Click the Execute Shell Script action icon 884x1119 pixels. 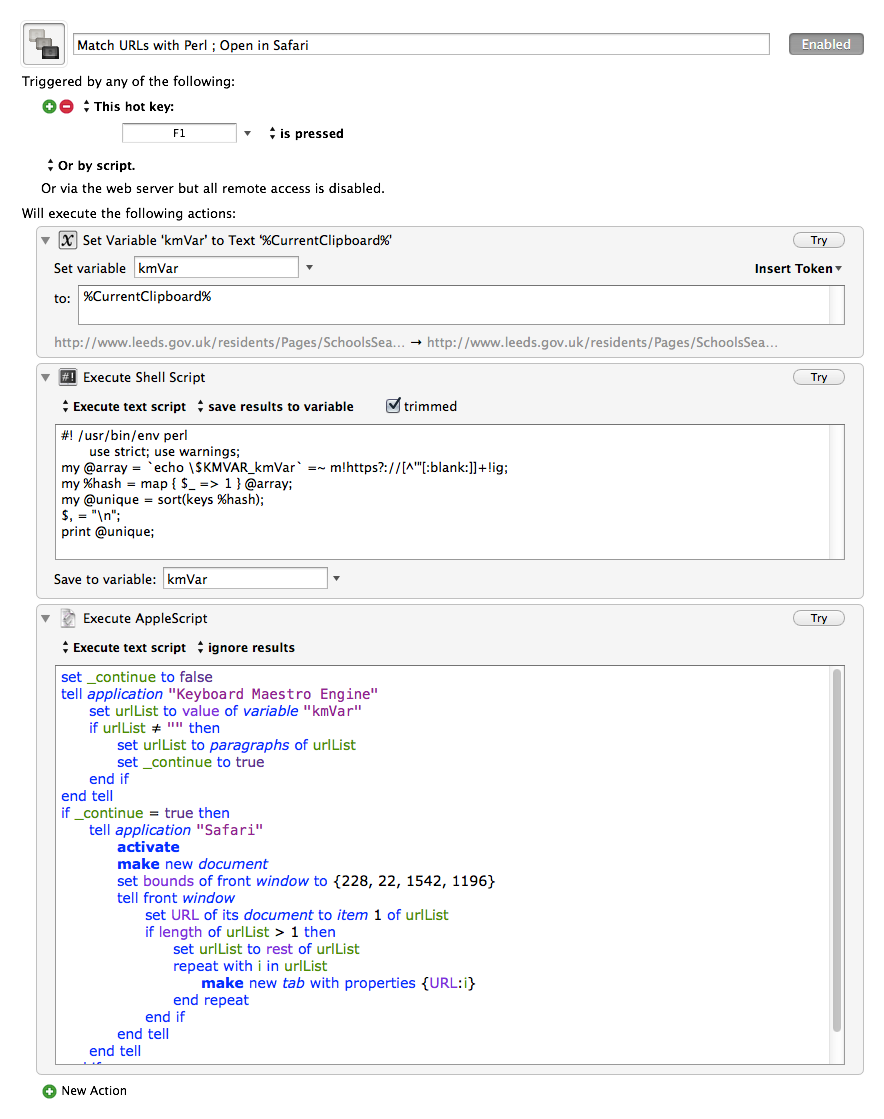[x=68, y=377]
